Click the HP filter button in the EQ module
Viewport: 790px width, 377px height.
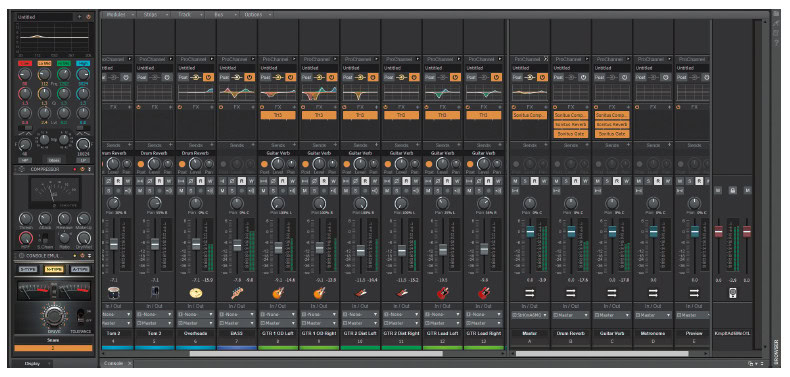(x=24, y=160)
